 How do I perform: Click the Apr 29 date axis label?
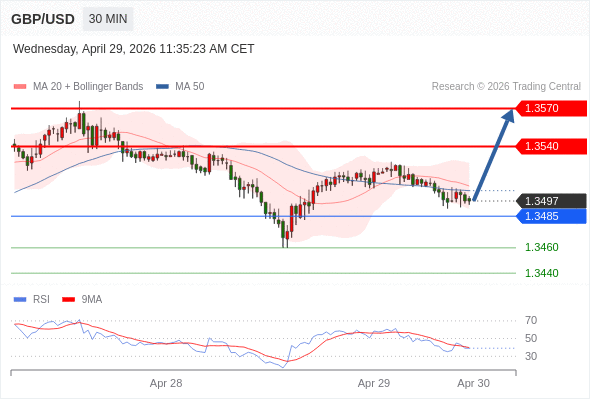coord(374,383)
